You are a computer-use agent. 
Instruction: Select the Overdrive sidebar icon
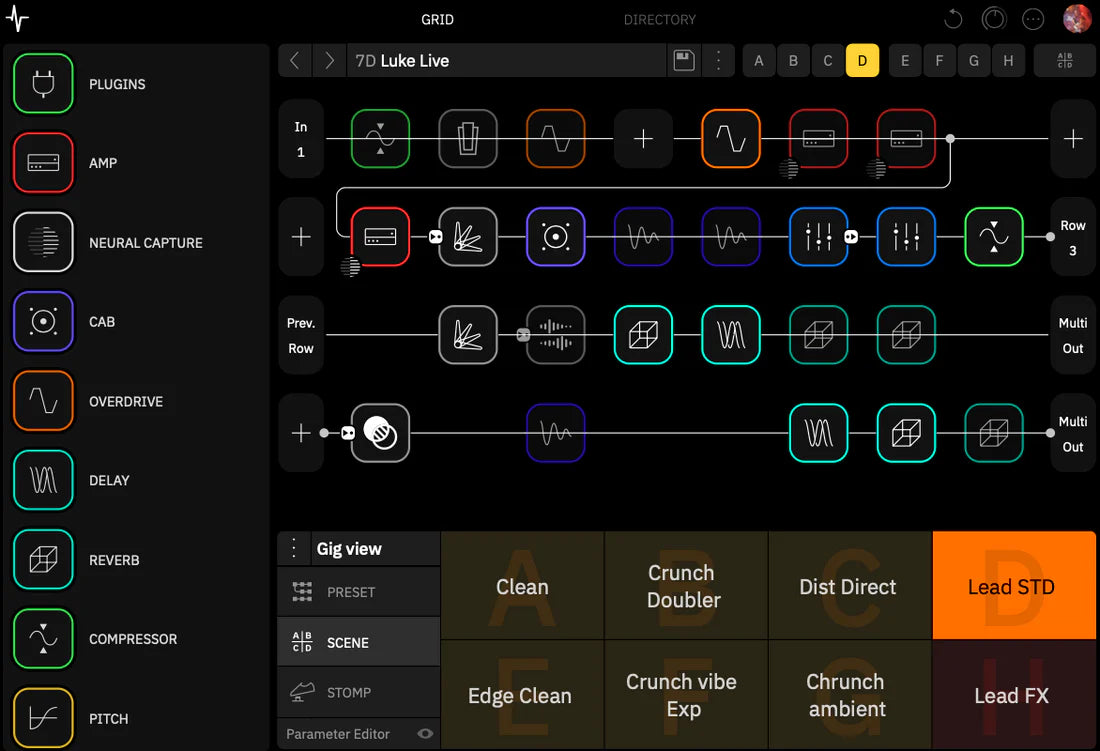point(43,401)
